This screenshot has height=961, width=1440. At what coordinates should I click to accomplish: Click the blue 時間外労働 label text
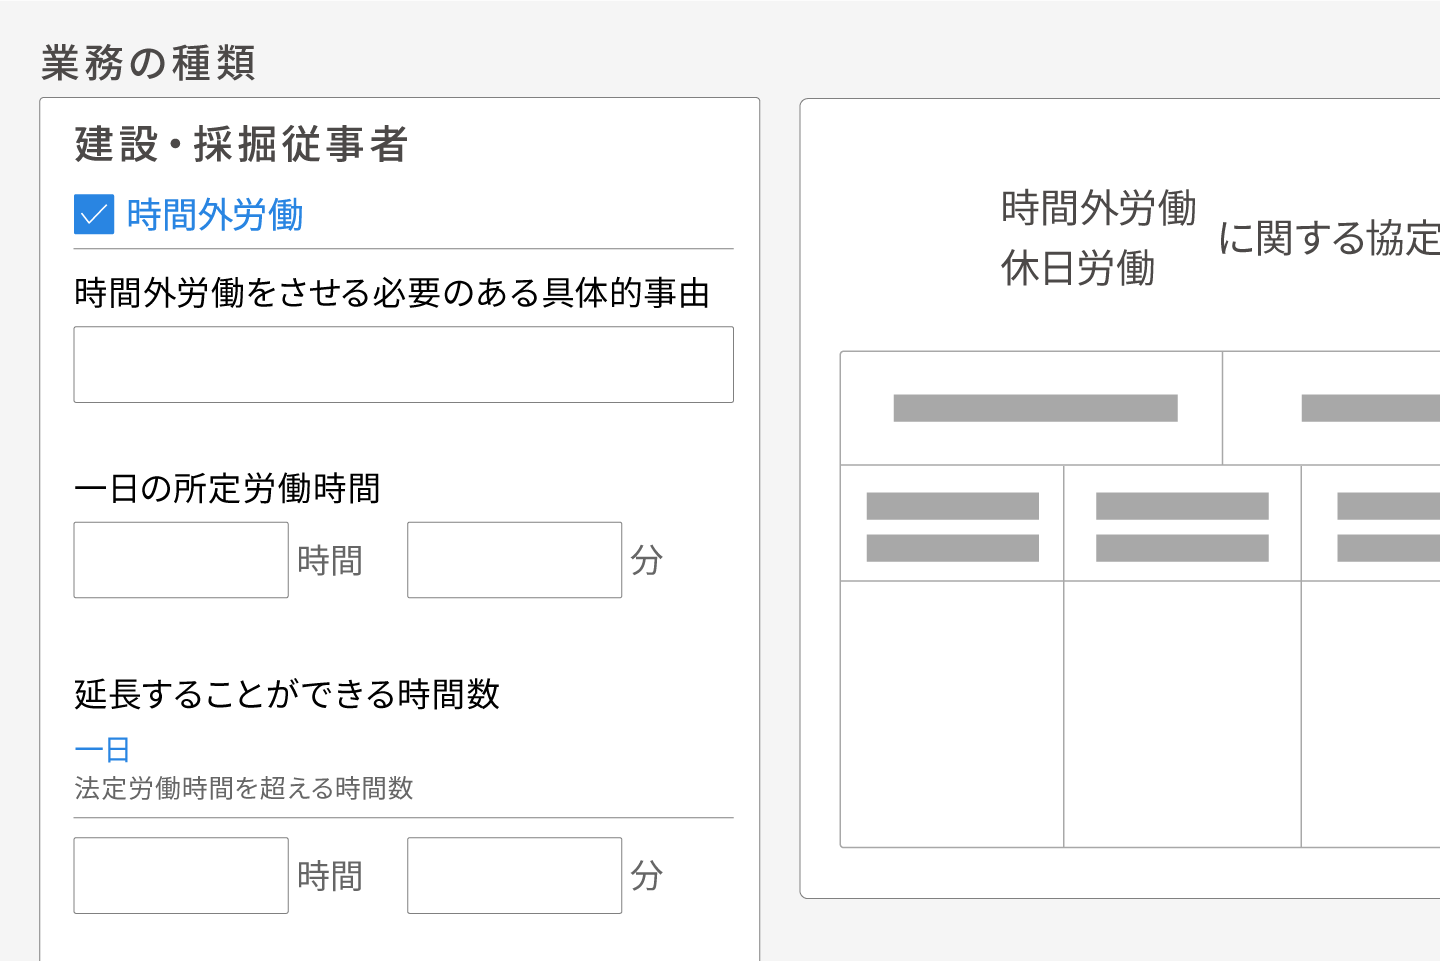215,215
